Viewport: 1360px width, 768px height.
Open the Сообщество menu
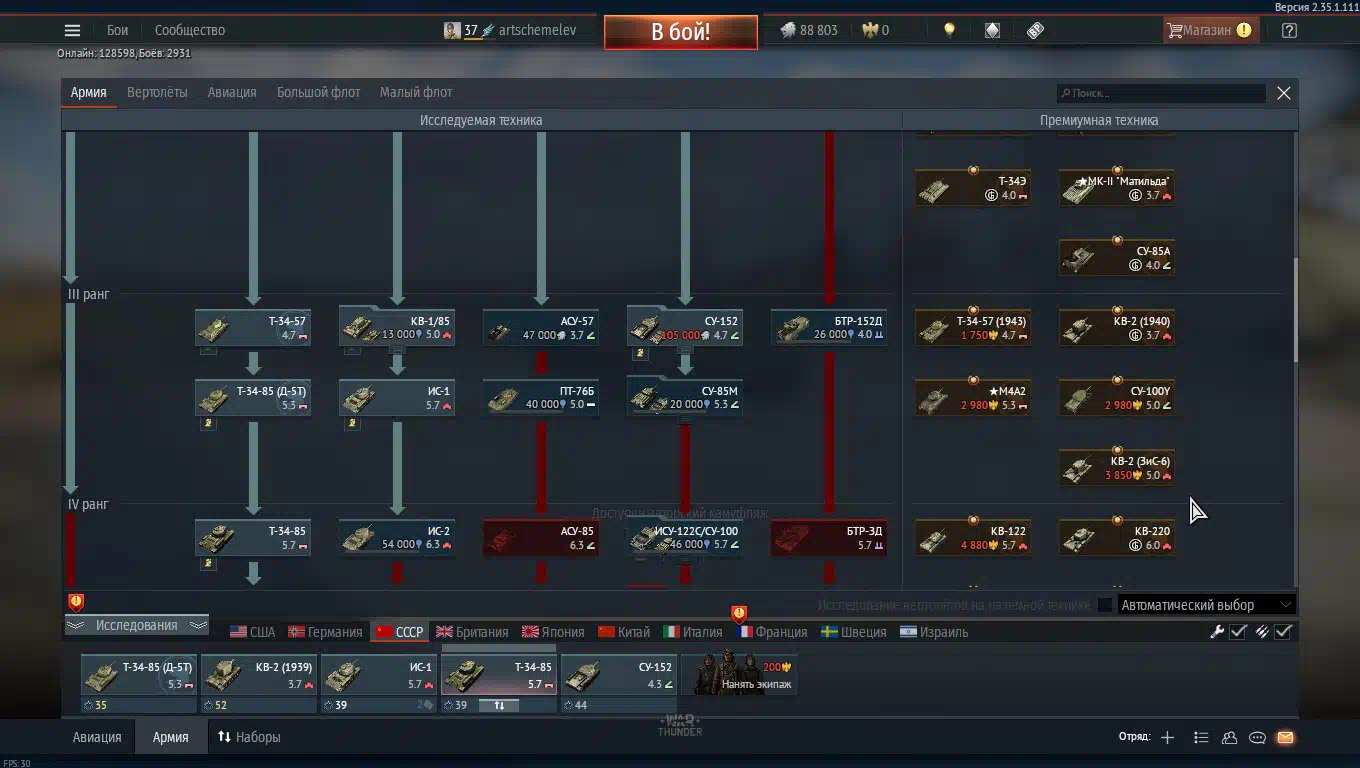point(190,30)
